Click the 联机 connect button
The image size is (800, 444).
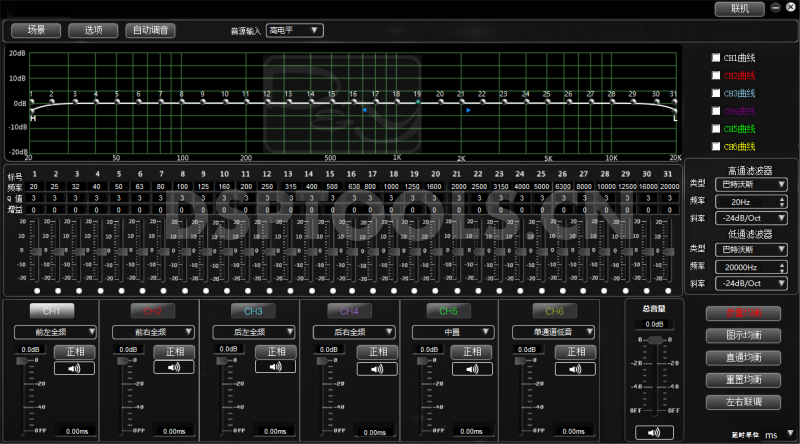pyautogui.click(x=739, y=8)
